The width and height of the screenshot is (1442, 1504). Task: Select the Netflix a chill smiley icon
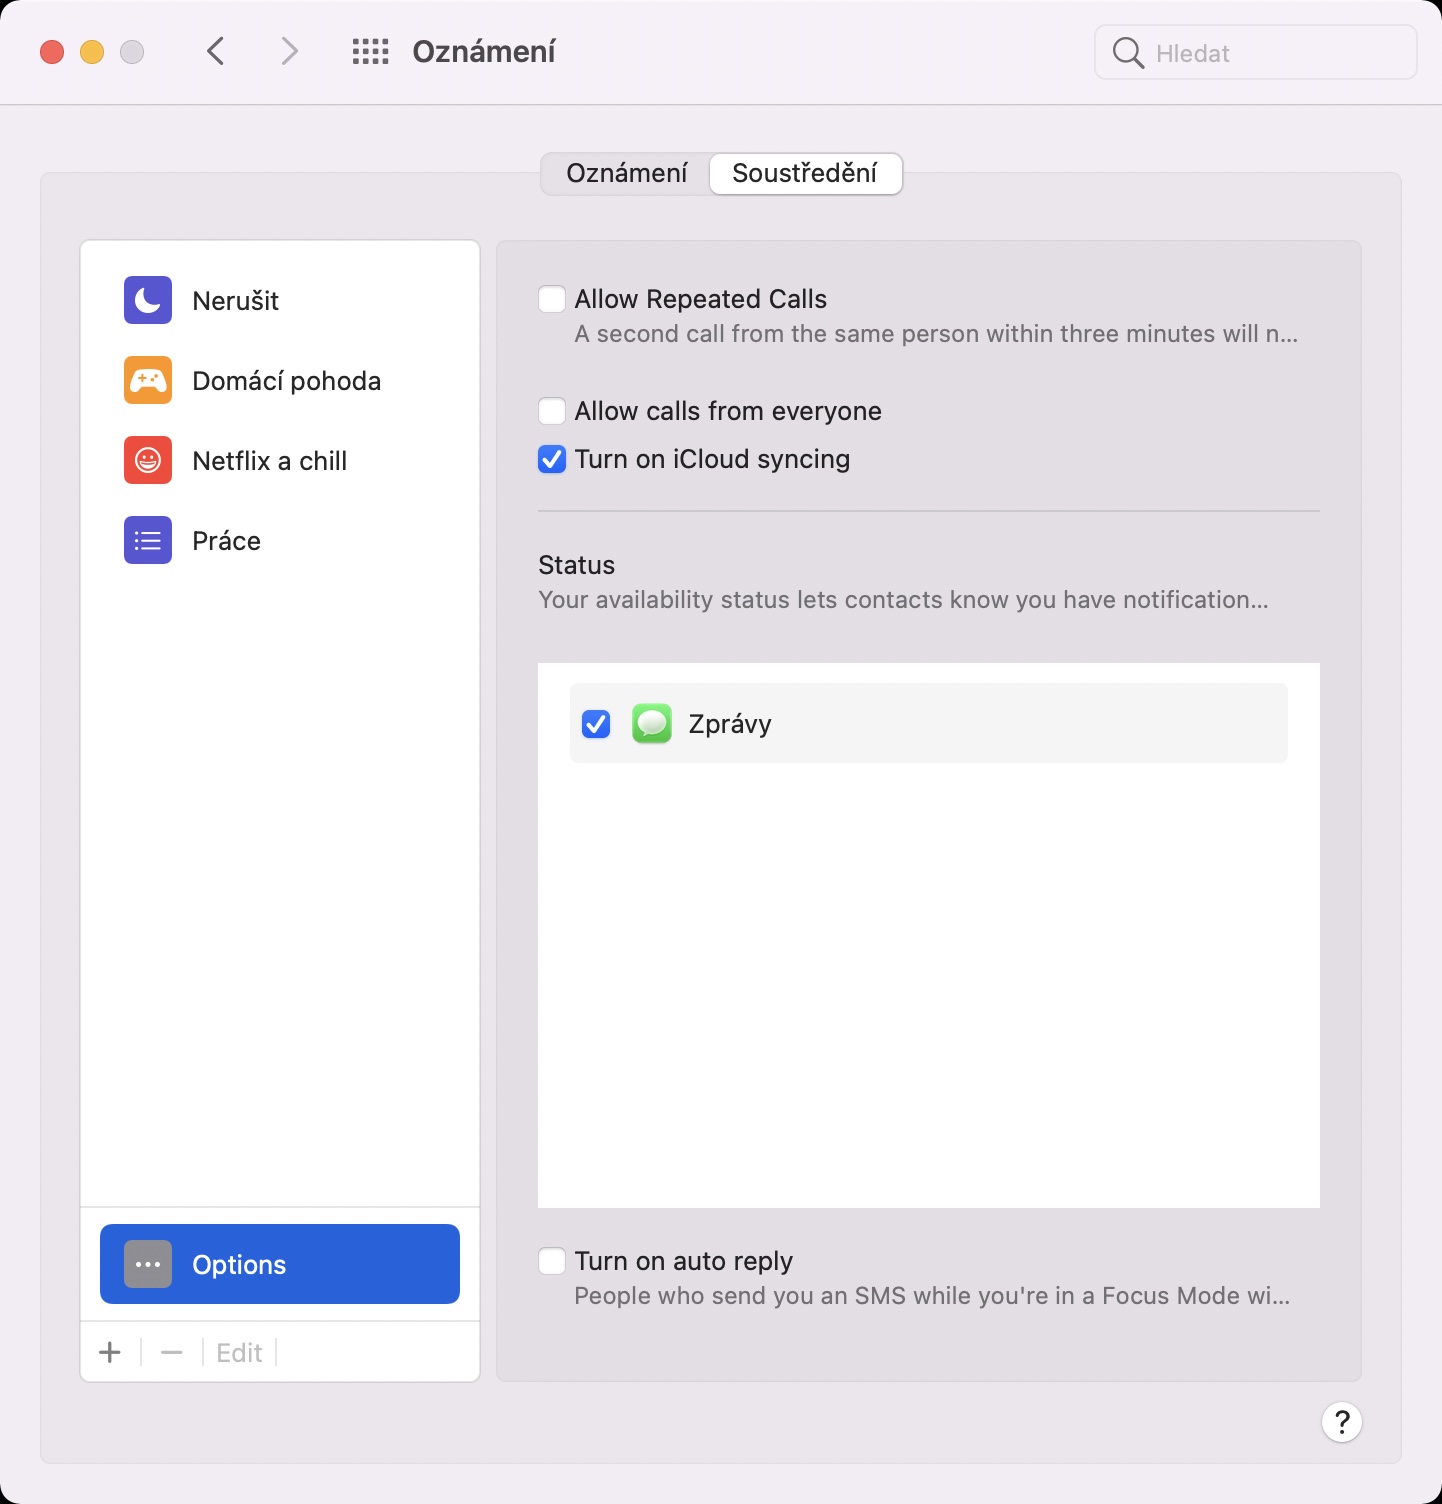[x=148, y=460]
